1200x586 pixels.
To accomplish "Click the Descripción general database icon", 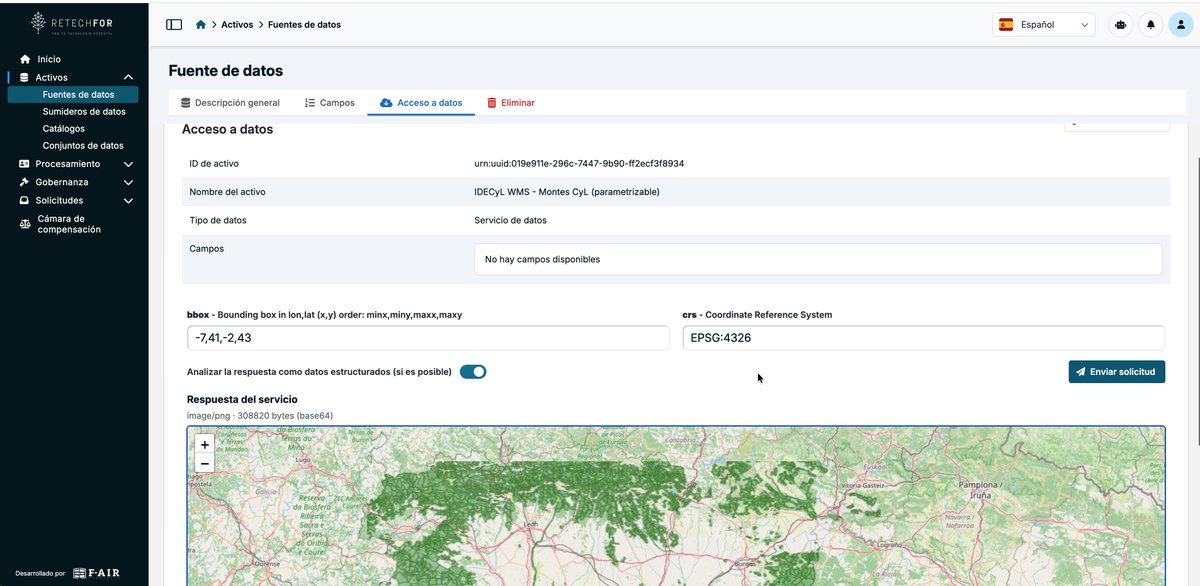I will coord(185,102).
